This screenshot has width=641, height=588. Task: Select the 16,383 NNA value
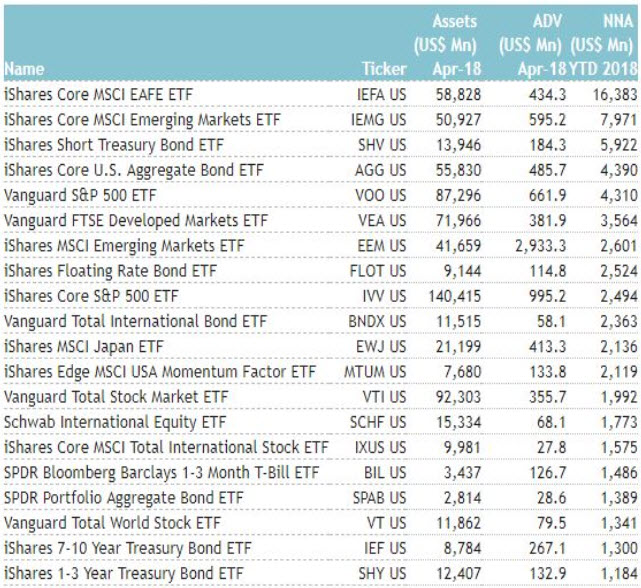click(613, 94)
